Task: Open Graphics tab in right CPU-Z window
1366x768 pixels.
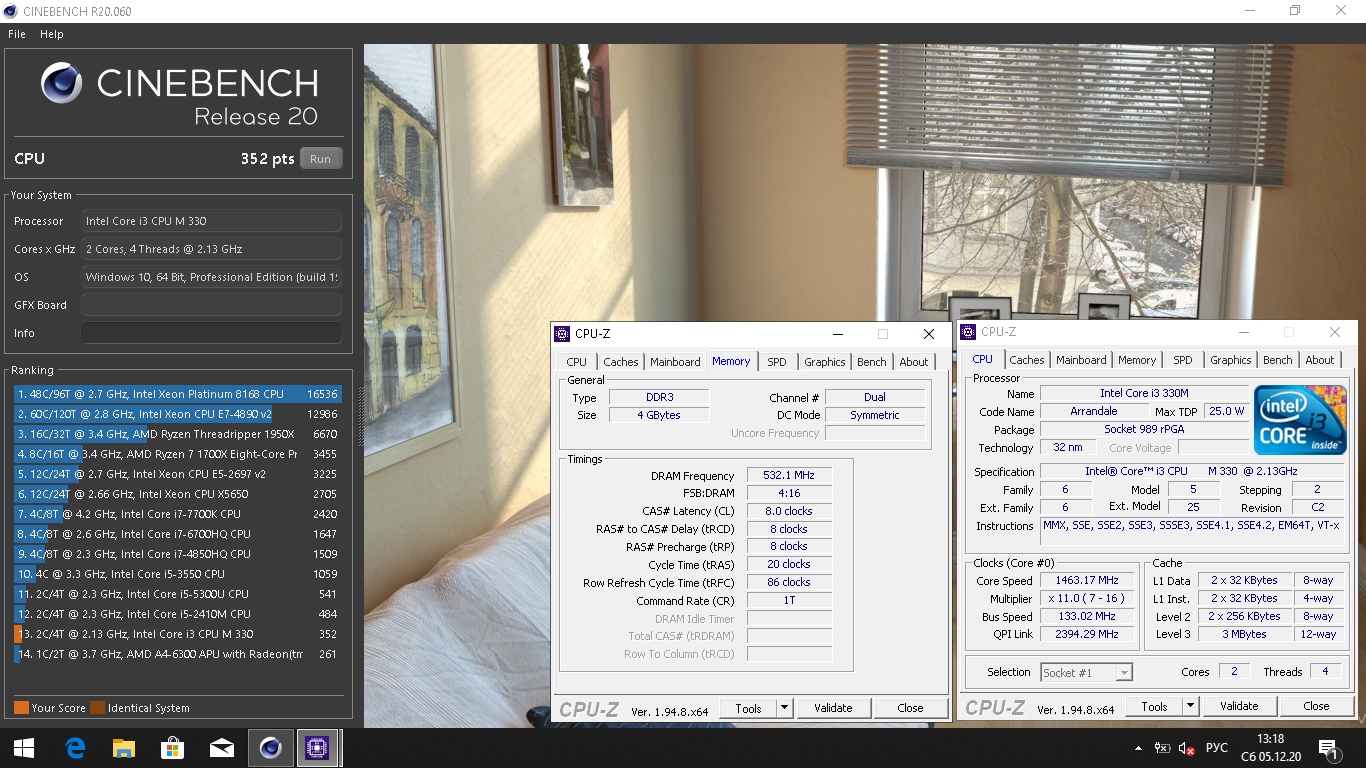Action: click(1231, 360)
